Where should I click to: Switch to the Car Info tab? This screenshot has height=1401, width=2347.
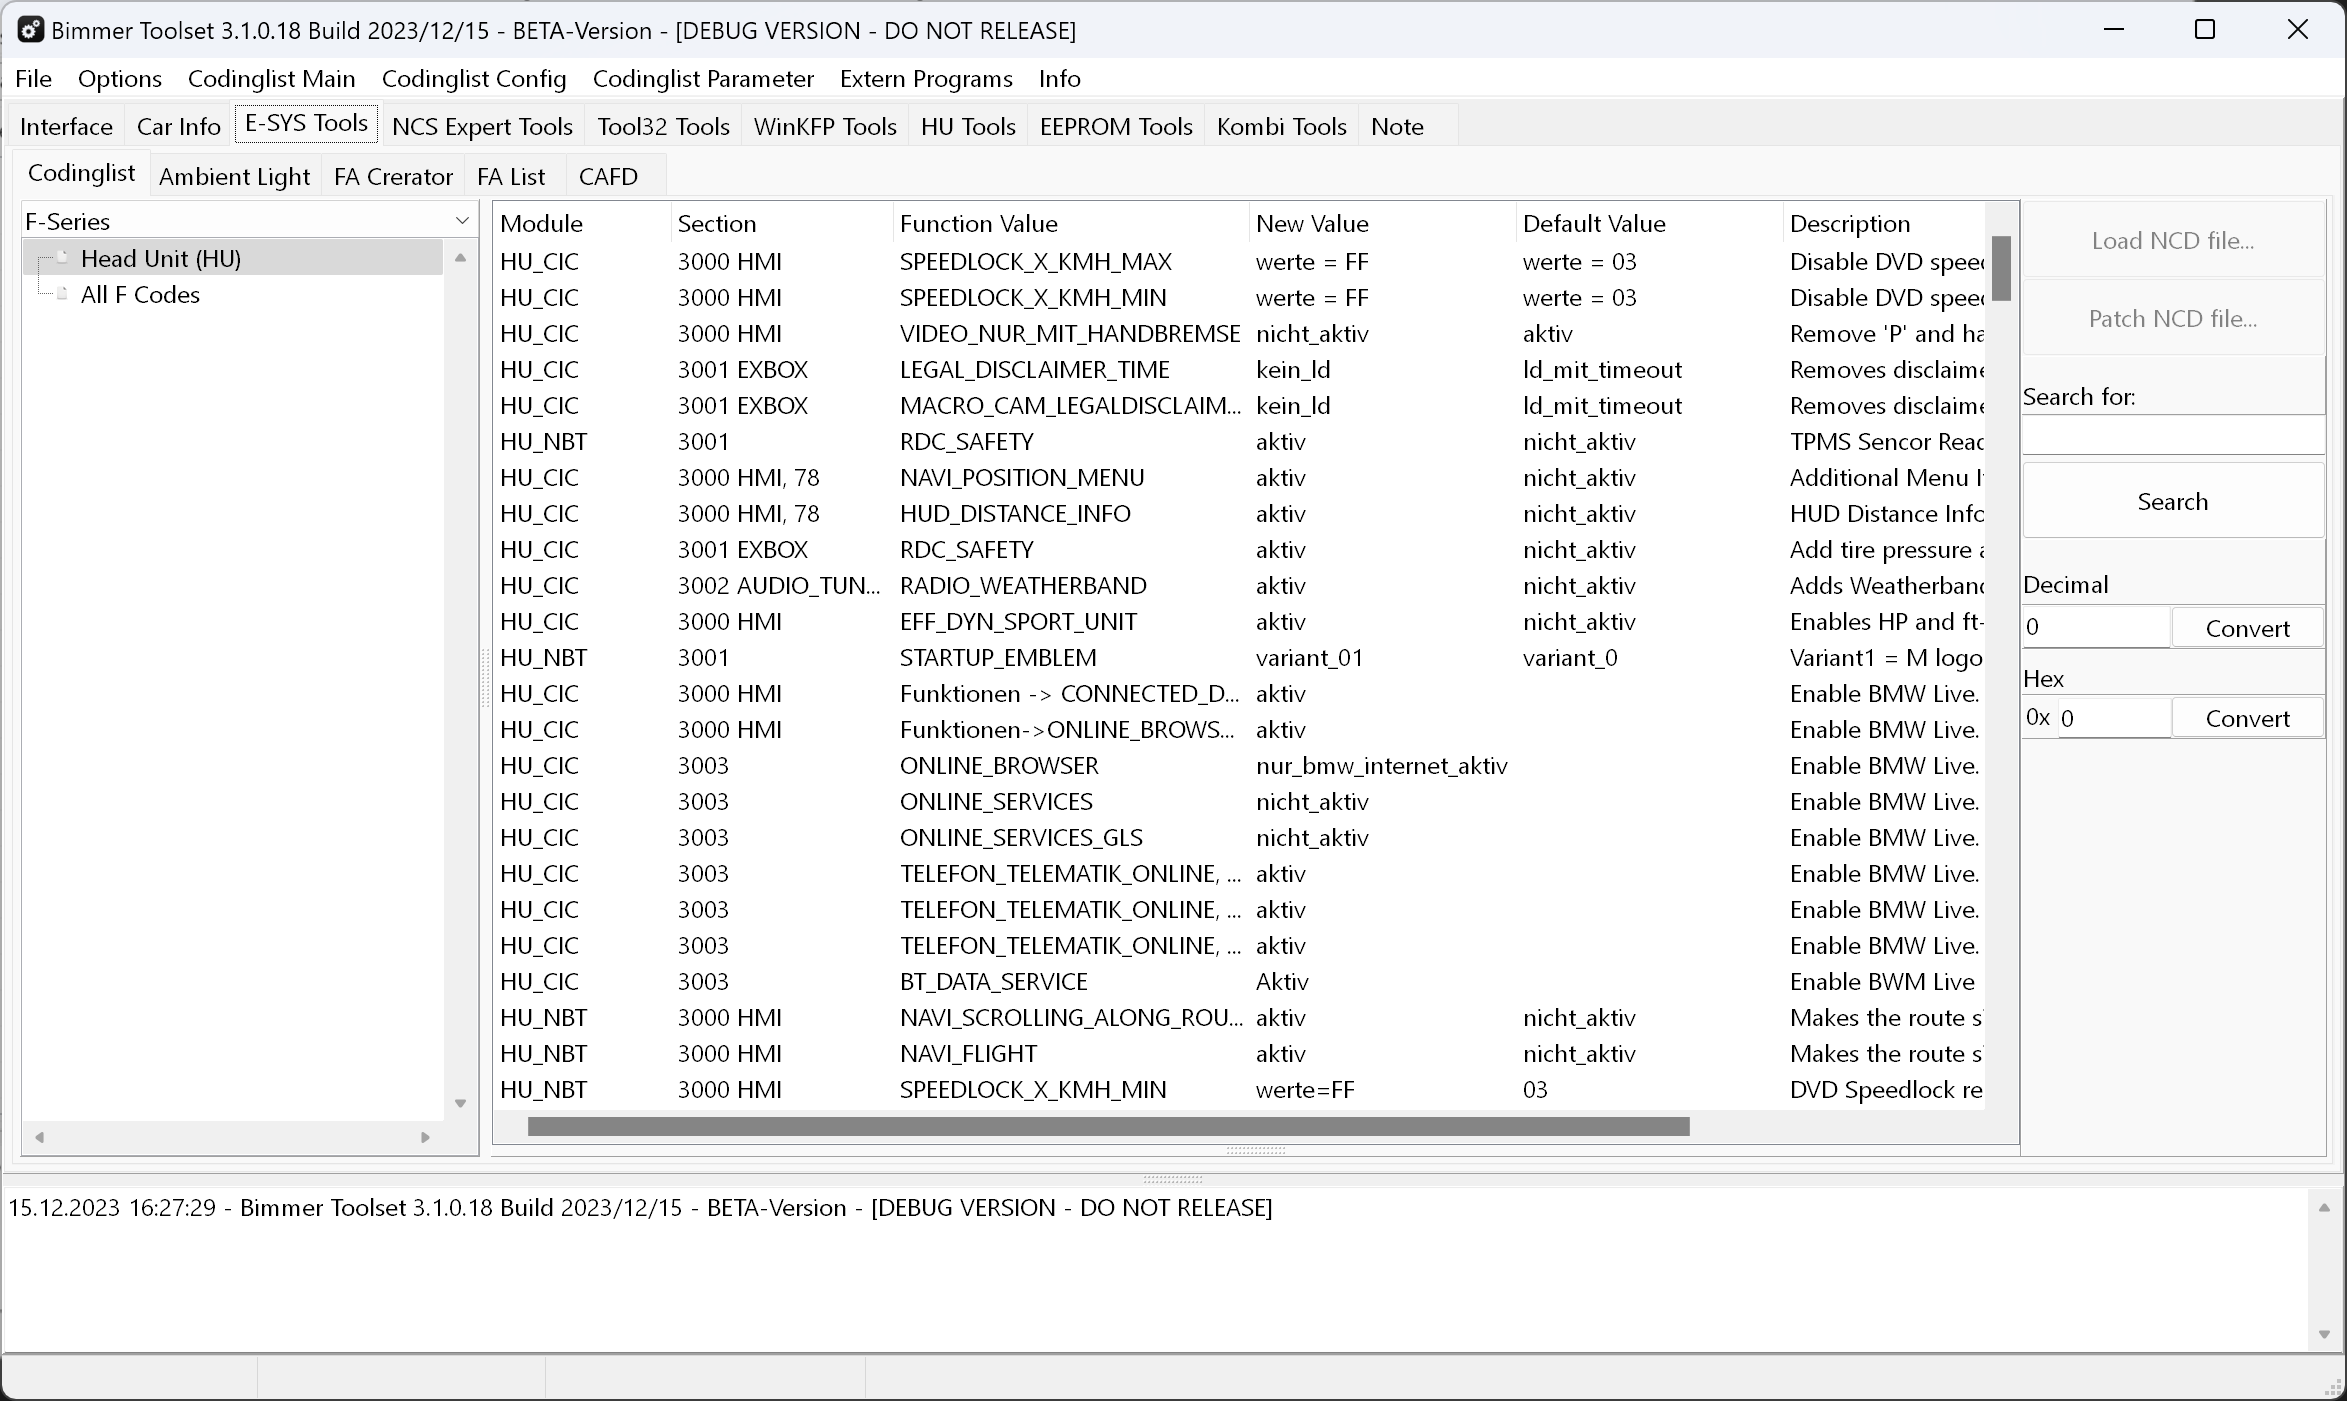[x=178, y=126]
